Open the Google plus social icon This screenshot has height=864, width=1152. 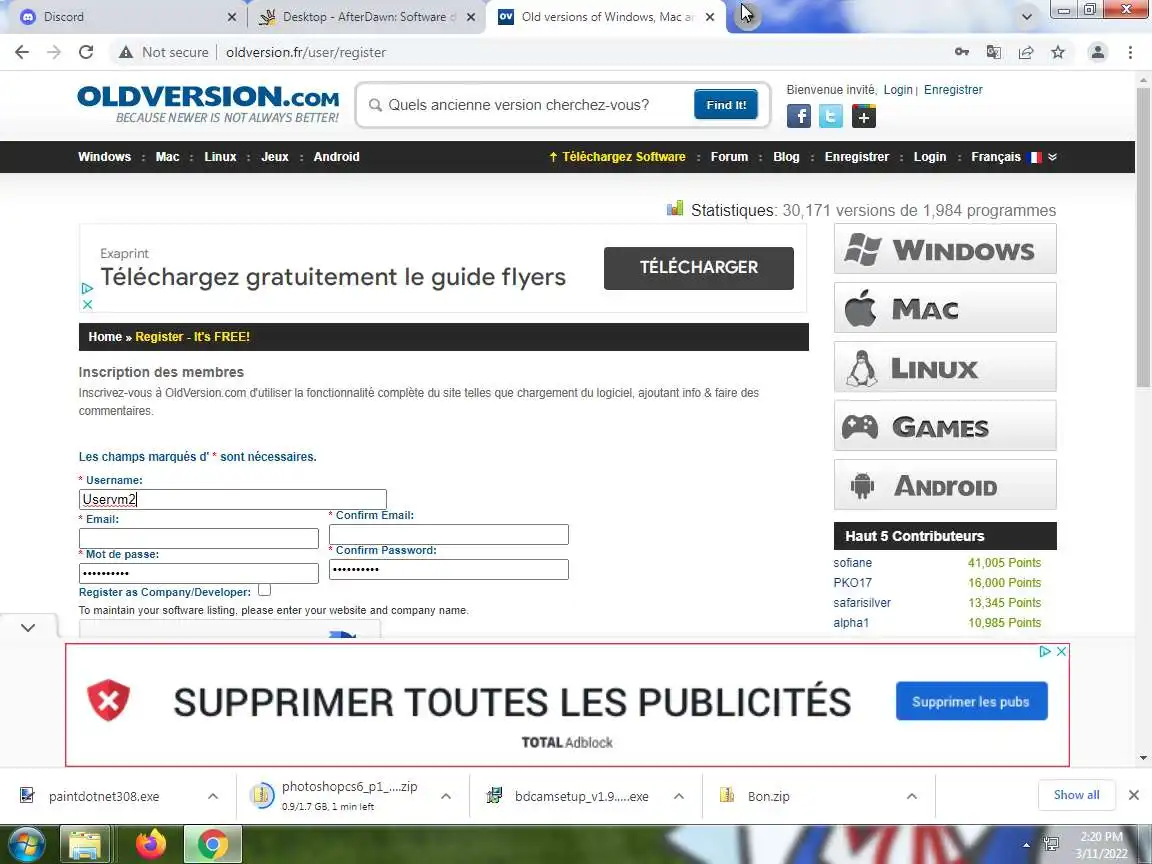tap(864, 116)
